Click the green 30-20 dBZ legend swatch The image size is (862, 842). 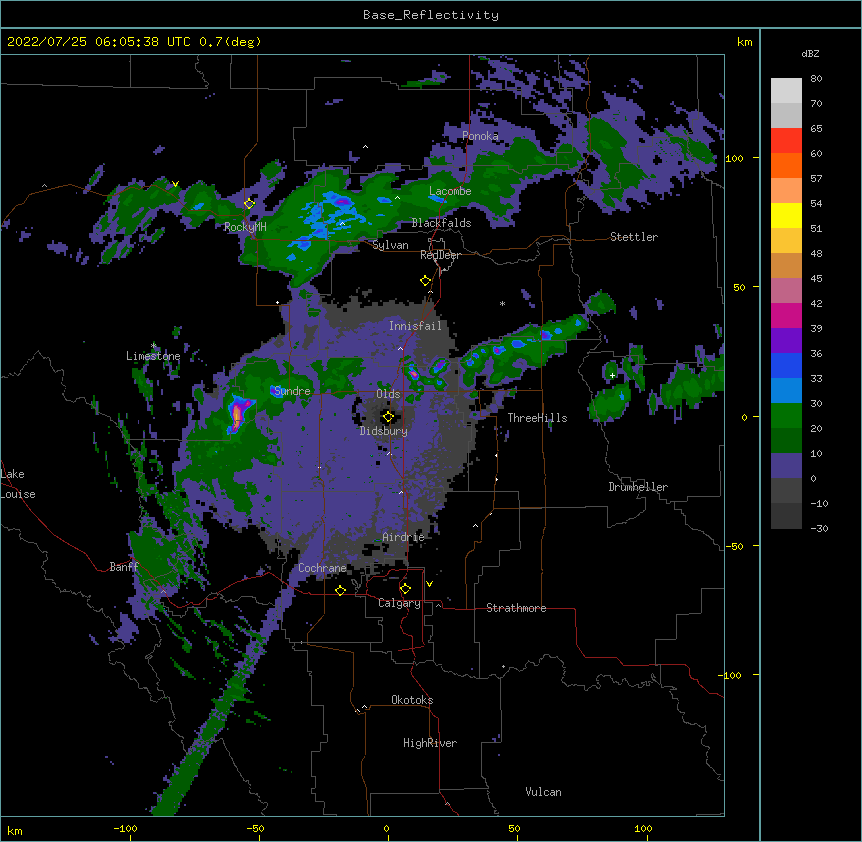(786, 416)
